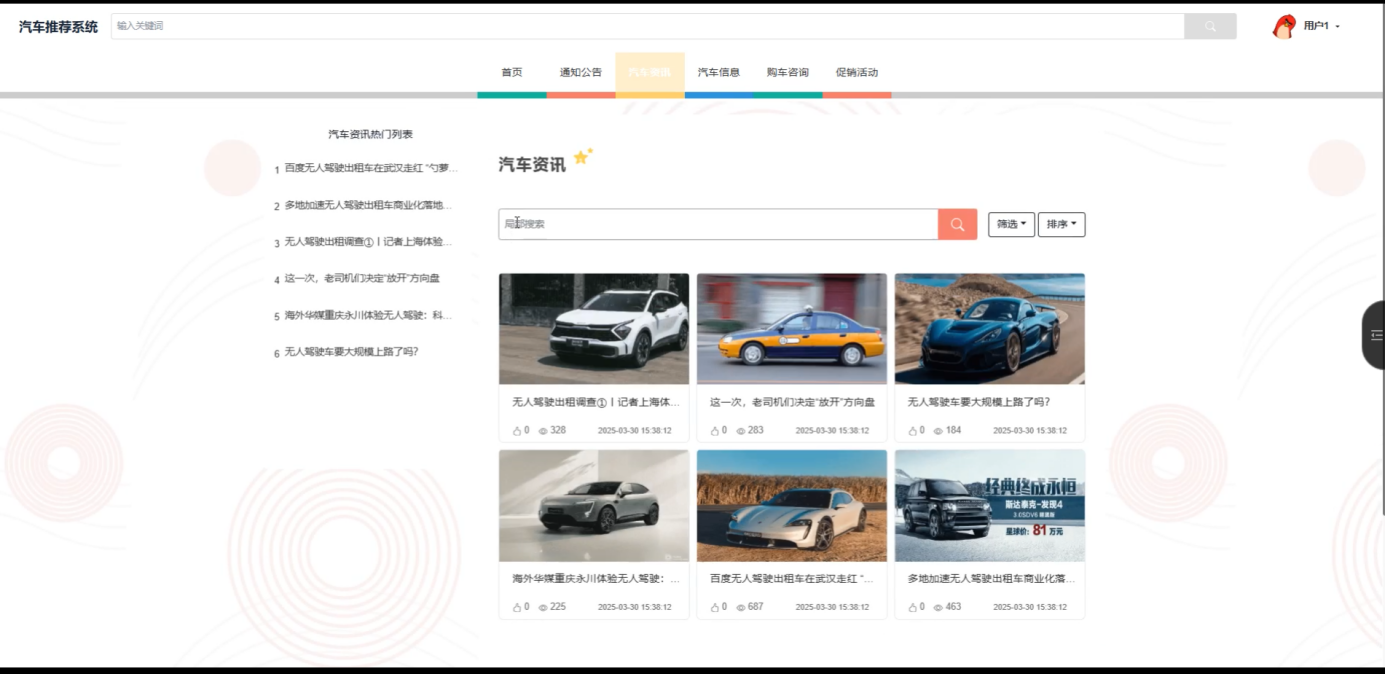1385x674 pixels.
Task: Like the article 无人驾驶车要大规模上路了吗 thumbs-up
Action: point(913,431)
